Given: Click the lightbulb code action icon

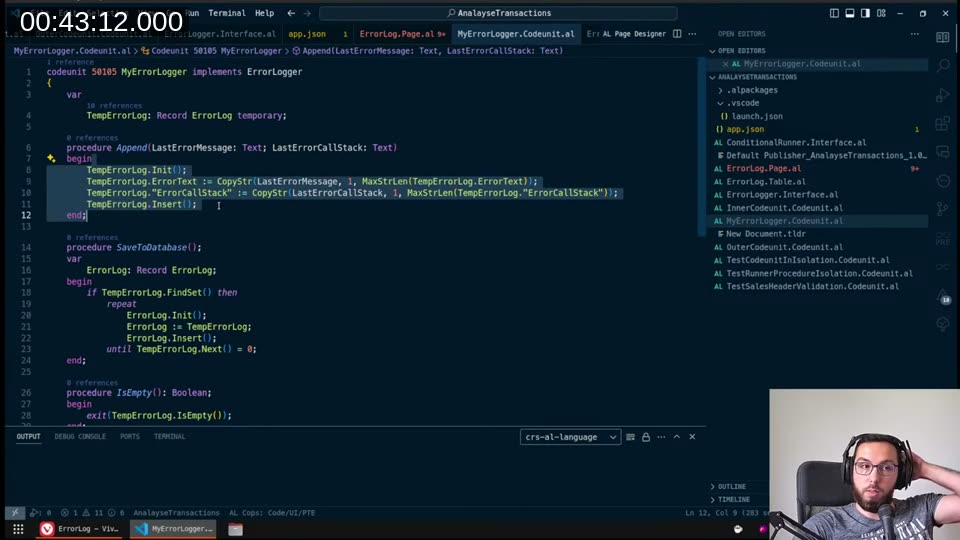Looking at the screenshot, I should coord(51,159).
